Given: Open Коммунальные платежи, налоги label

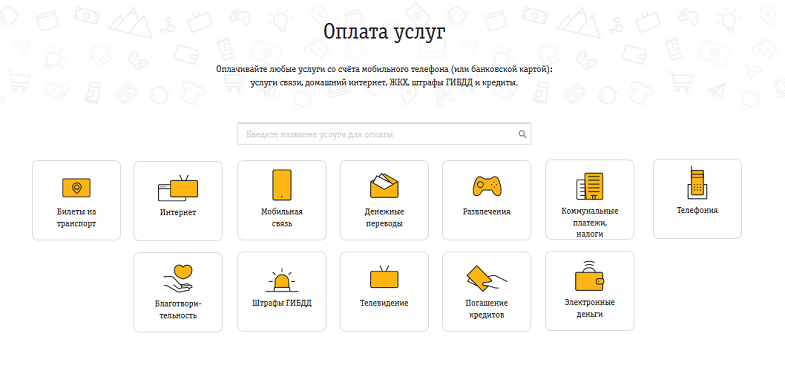Looking at the screenshot, I should [589, 222].
